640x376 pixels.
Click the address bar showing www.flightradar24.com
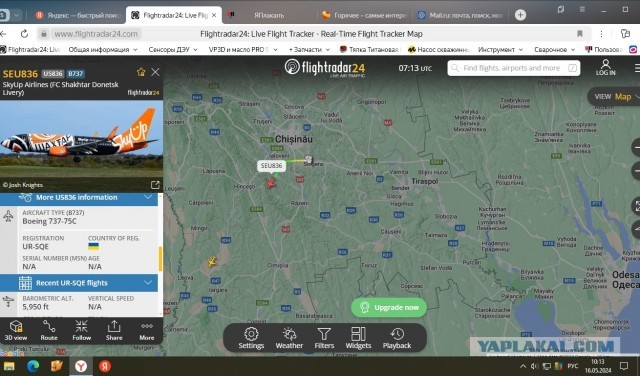pyautogui.click(x=96, y=34)
